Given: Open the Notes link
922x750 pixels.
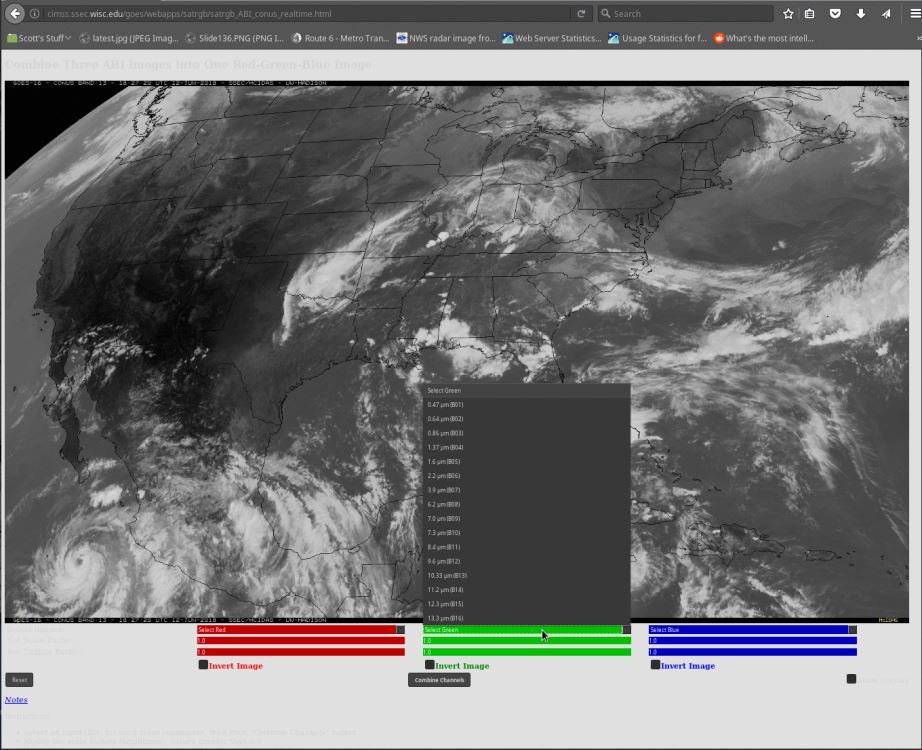Looking at the screenshot, I should 16,700.
